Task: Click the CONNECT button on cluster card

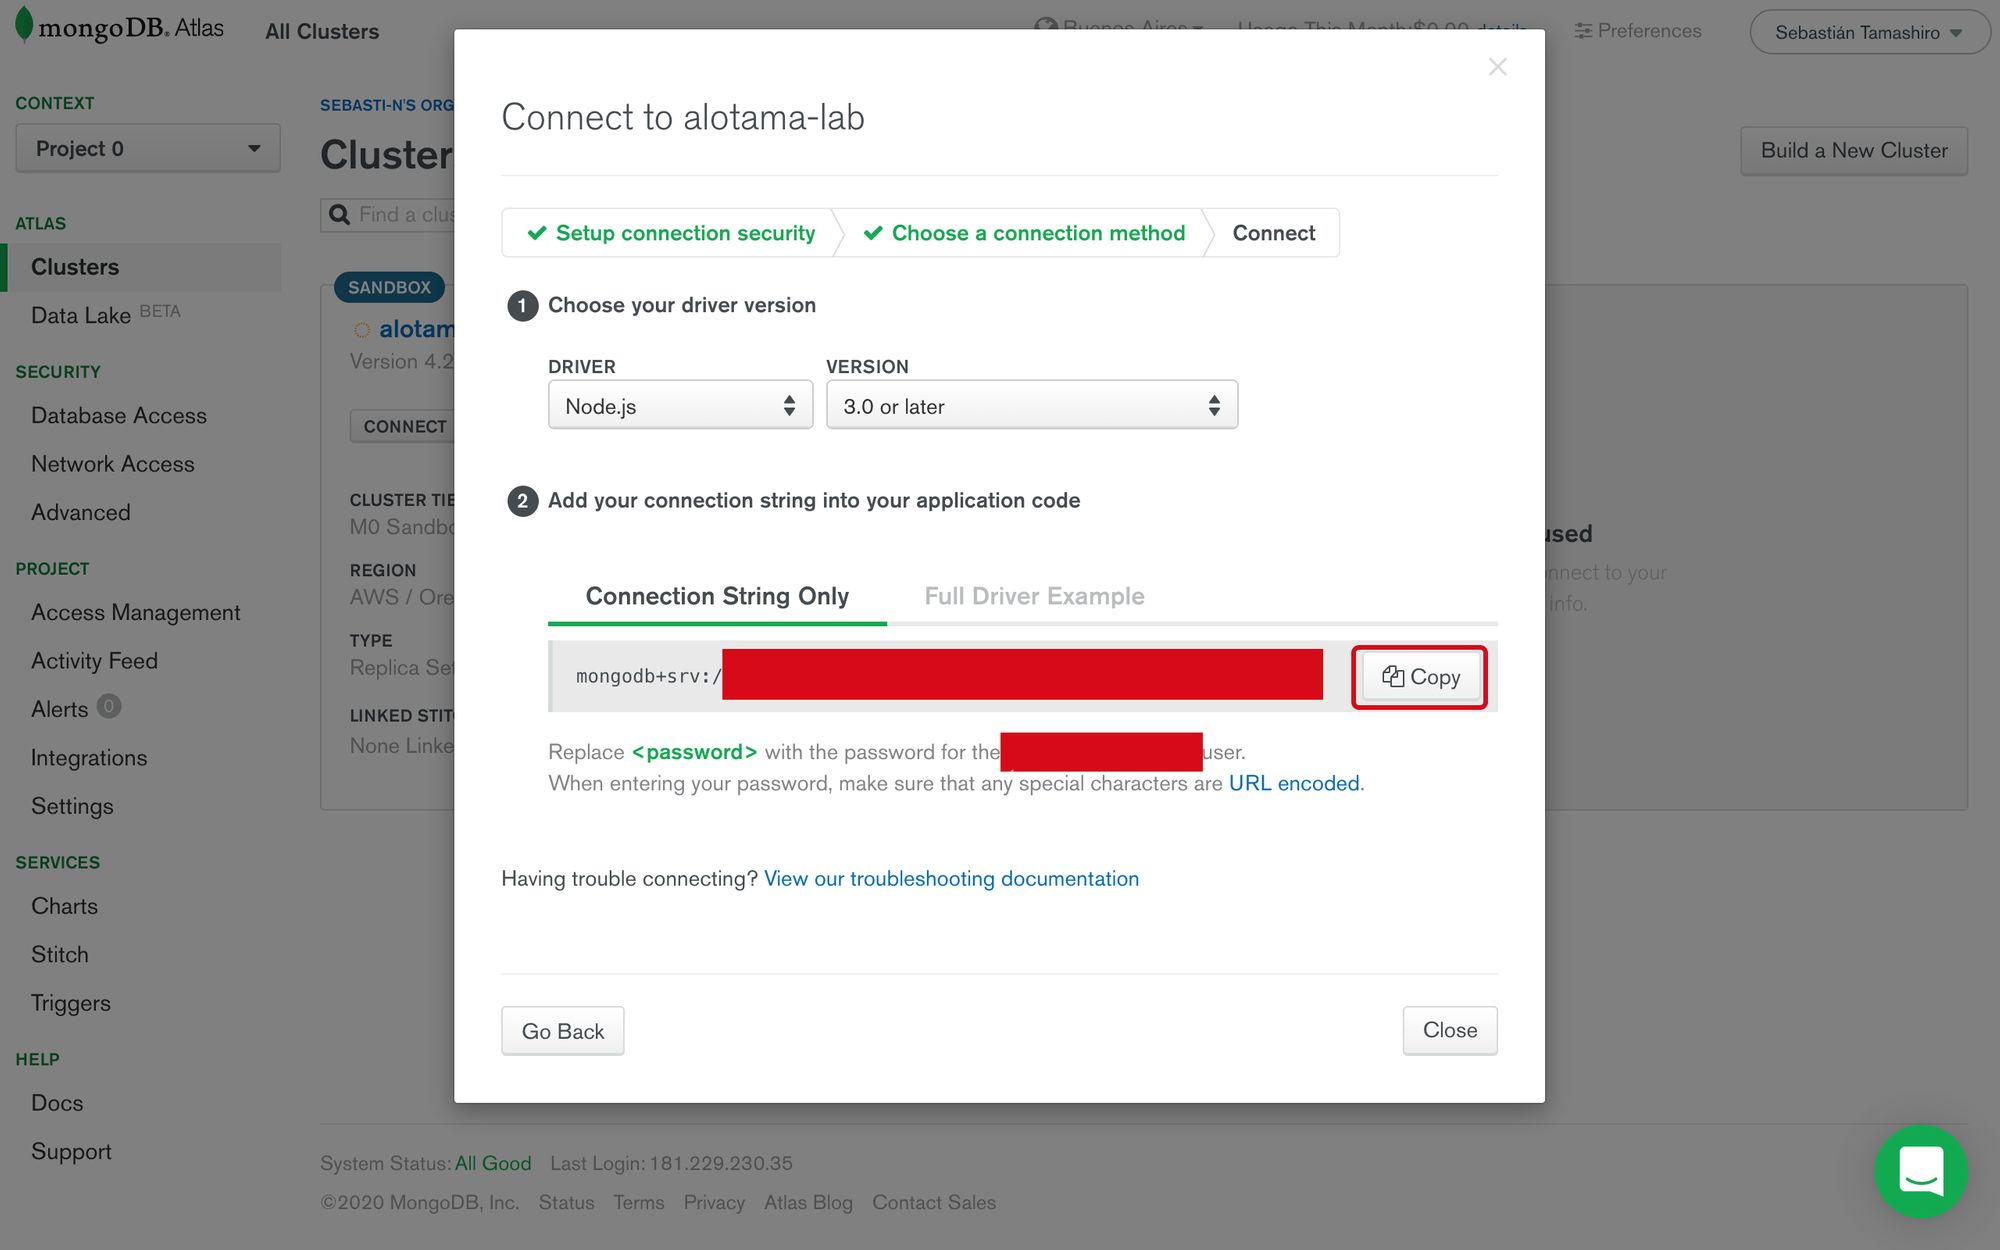Action: 403,426
